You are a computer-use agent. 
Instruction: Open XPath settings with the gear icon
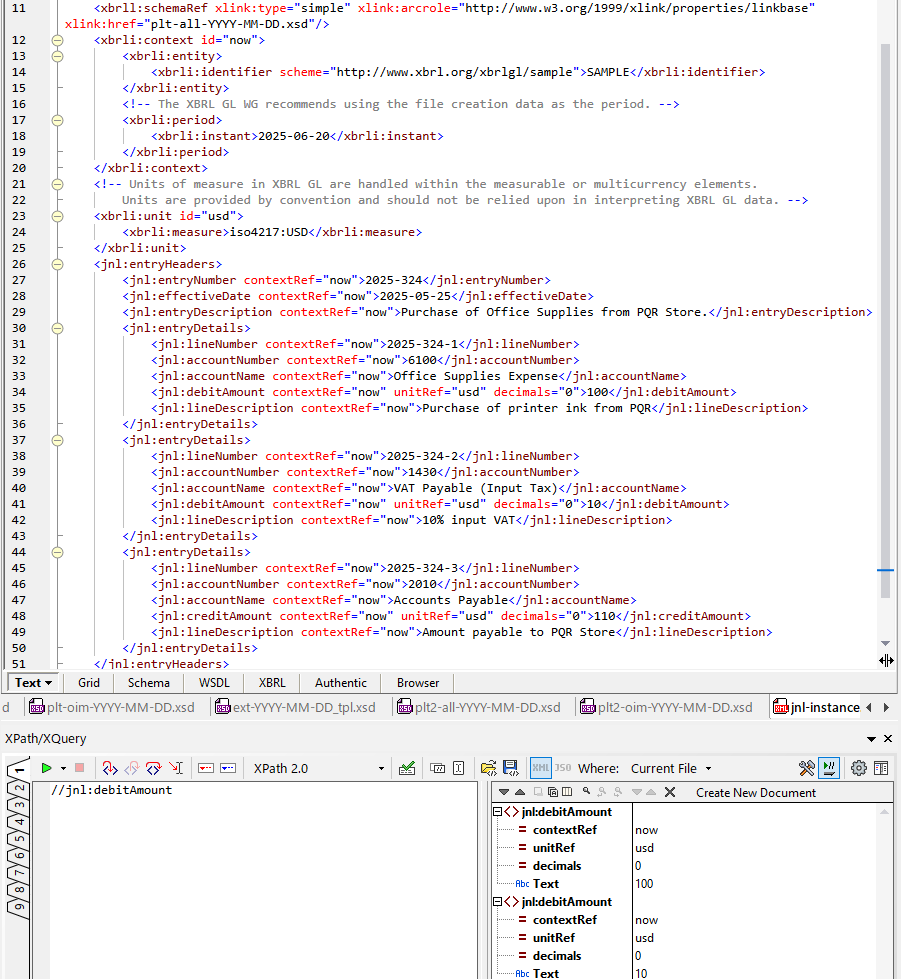(859, 768)
